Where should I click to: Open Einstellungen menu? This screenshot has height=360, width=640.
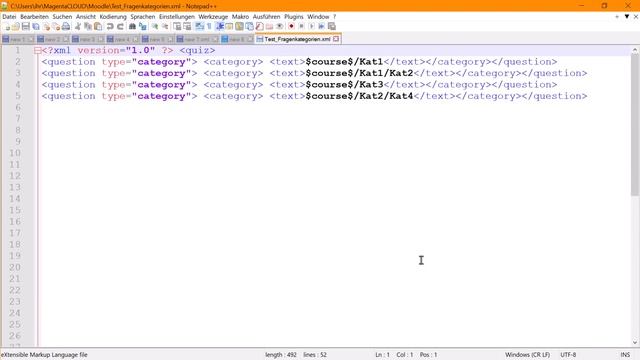177,17
